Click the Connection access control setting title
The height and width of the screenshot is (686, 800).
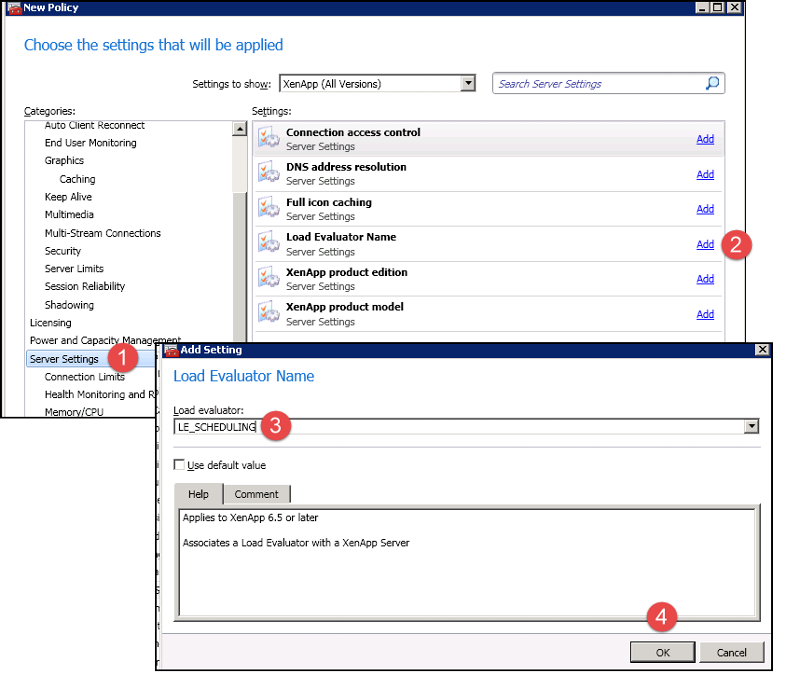pos(353,133)
